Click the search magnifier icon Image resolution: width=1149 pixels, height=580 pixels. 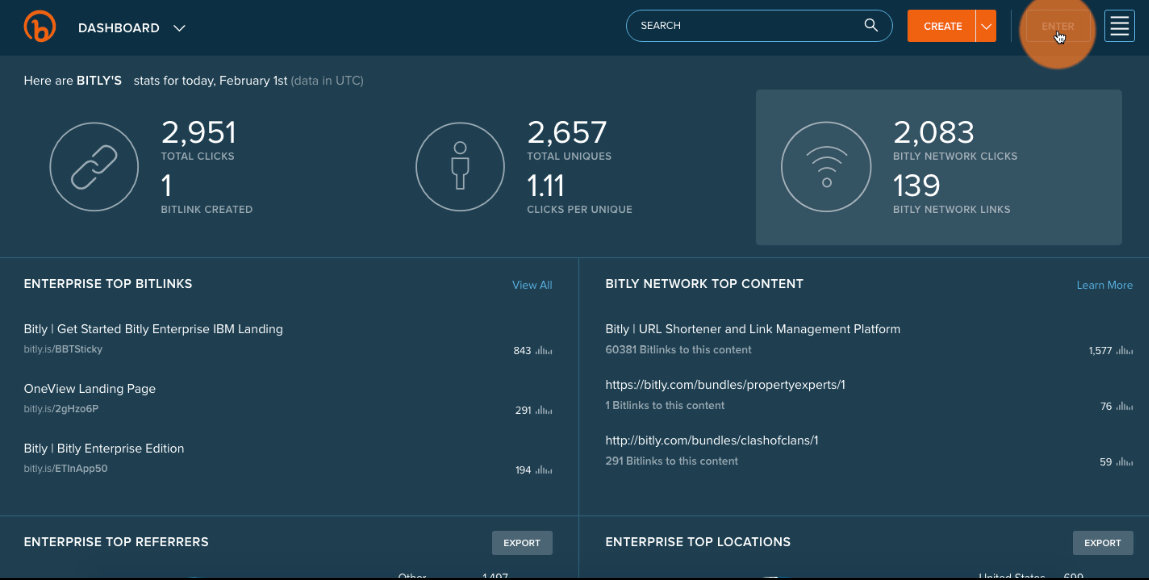[871, 25]
